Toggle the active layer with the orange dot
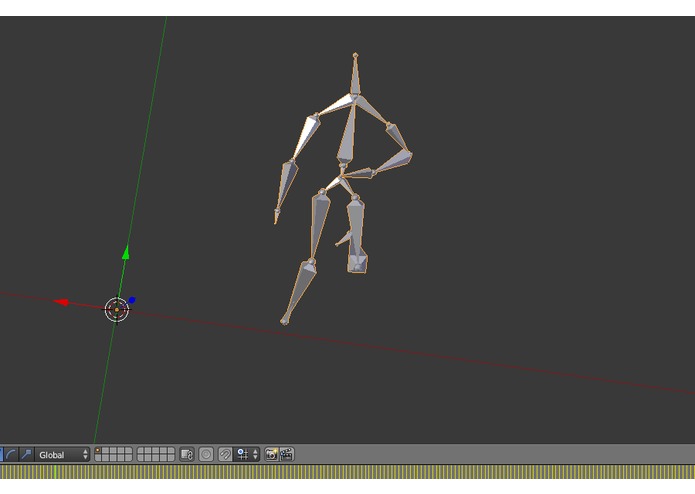 98,451
